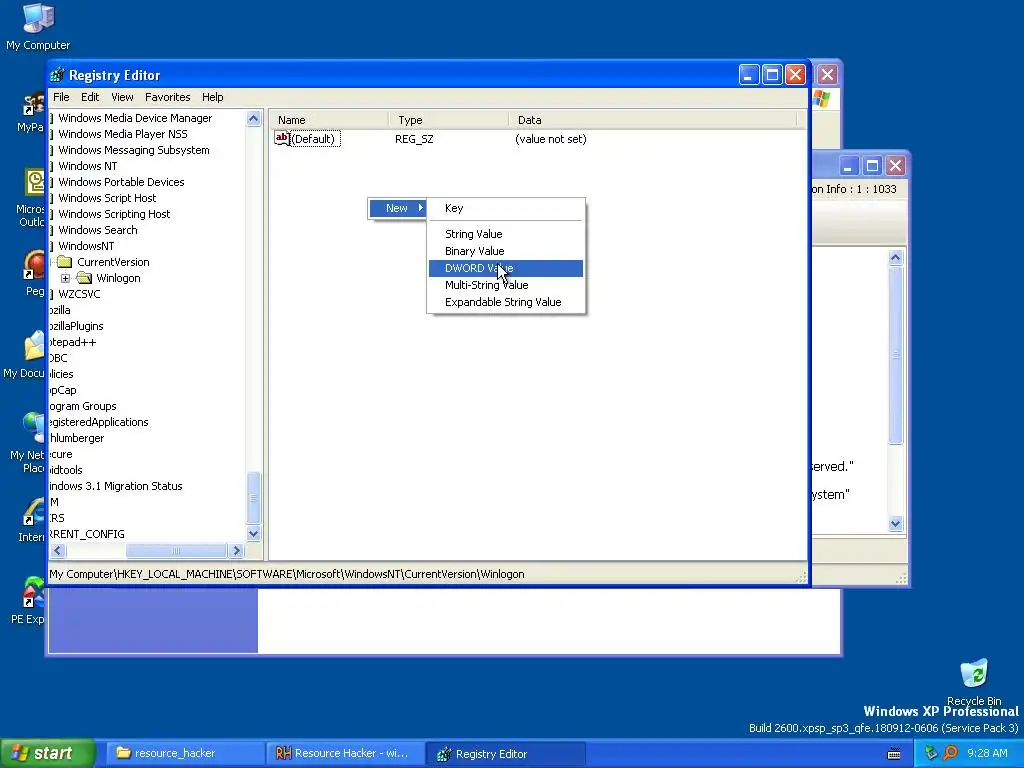1024x768 pixels.
Task: Open the Edit menu in Registry Editor
Action: [x=90, y=97]
